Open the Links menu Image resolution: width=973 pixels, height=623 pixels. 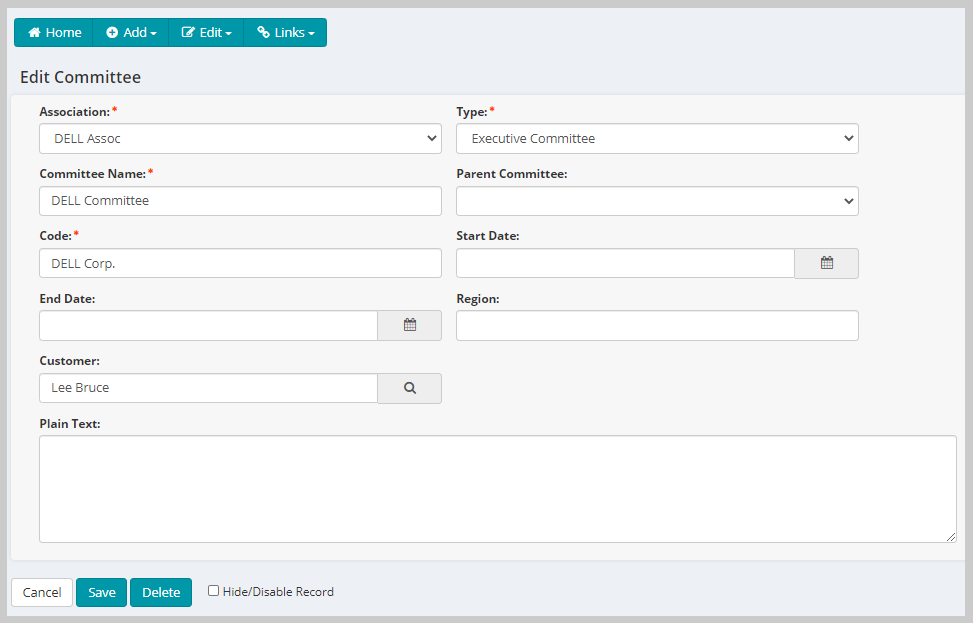pos(285,32)
